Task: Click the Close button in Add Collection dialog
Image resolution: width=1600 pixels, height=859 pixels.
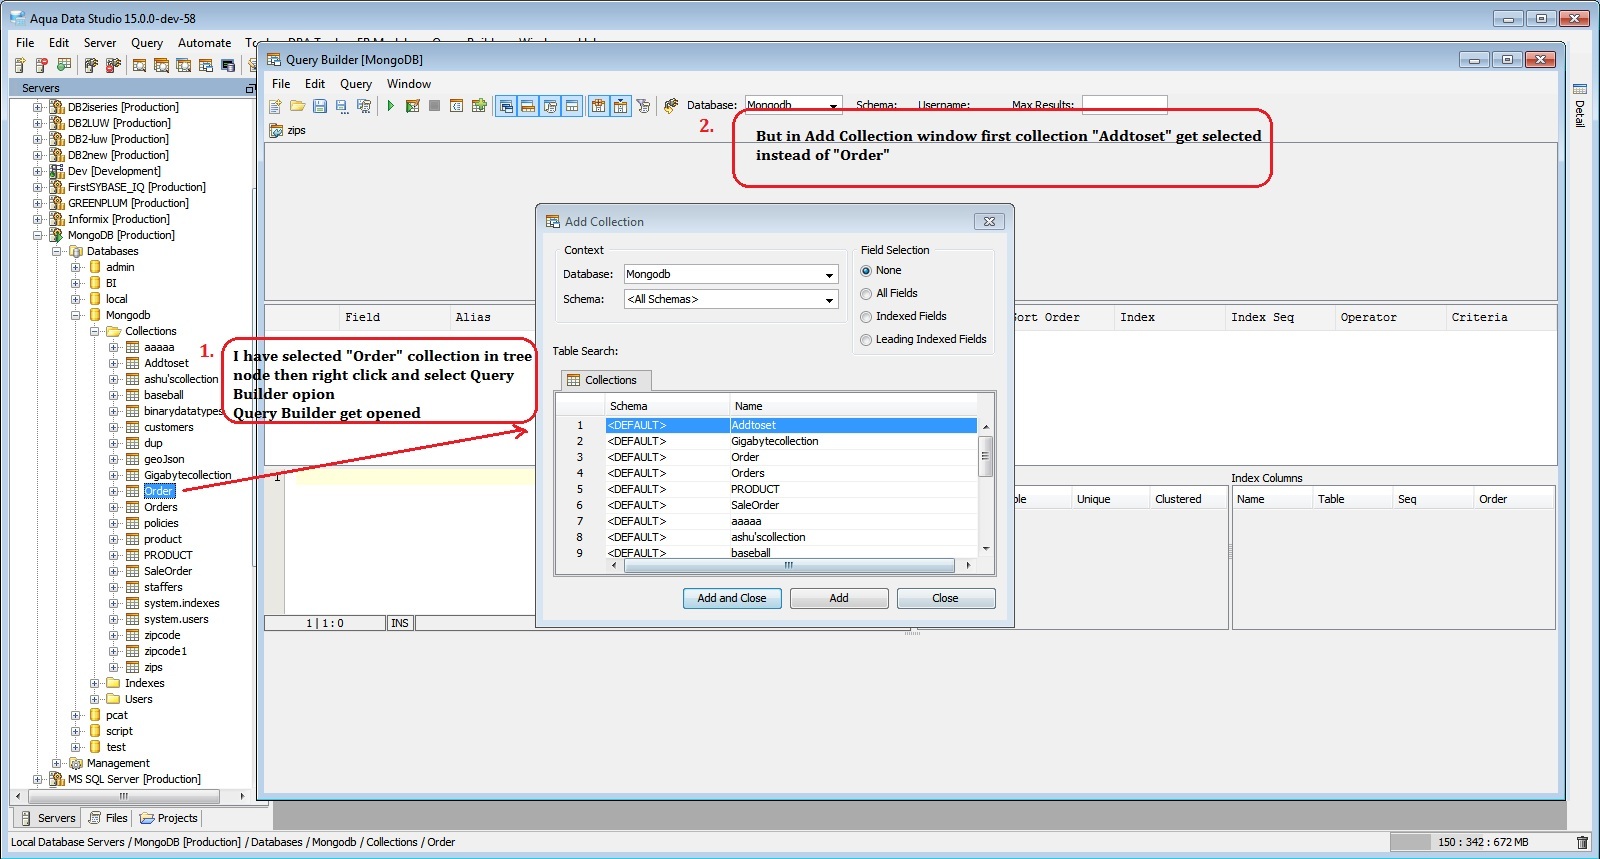Action: [946, 598]
